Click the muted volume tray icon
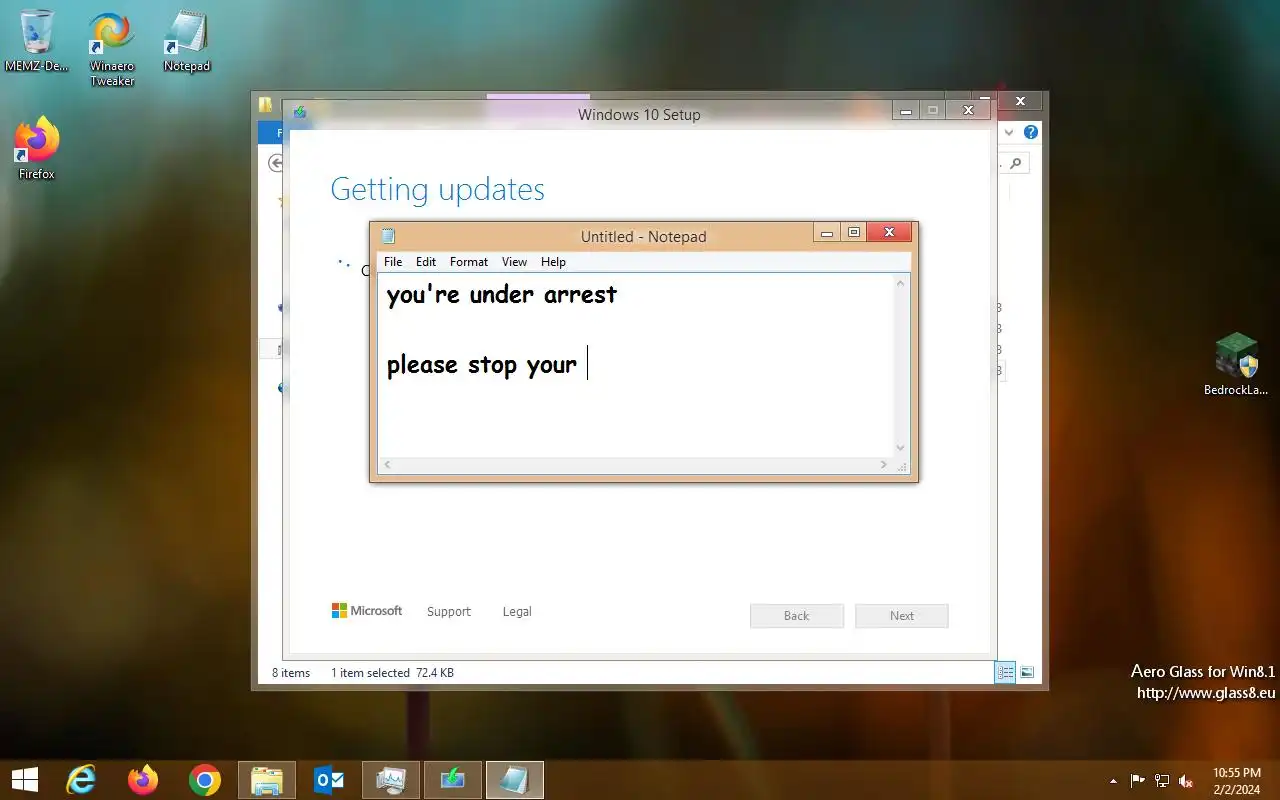Screen dimensions: 1280x800 [x=1186, y=780]
